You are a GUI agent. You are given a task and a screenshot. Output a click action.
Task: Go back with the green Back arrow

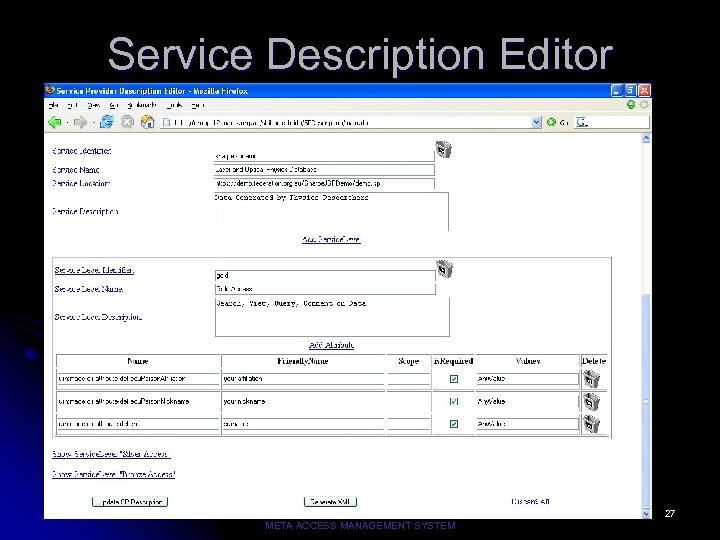pos(55,122)
